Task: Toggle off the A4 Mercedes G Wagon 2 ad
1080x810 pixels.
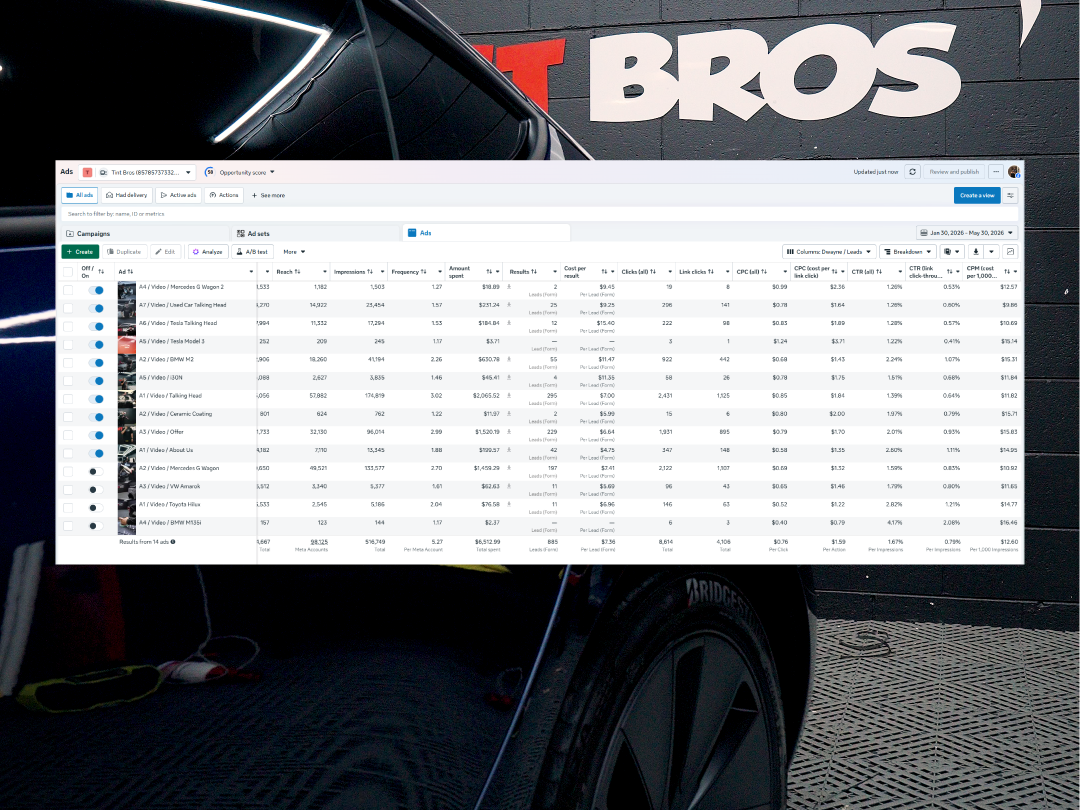Action: (x=96, y=290)
